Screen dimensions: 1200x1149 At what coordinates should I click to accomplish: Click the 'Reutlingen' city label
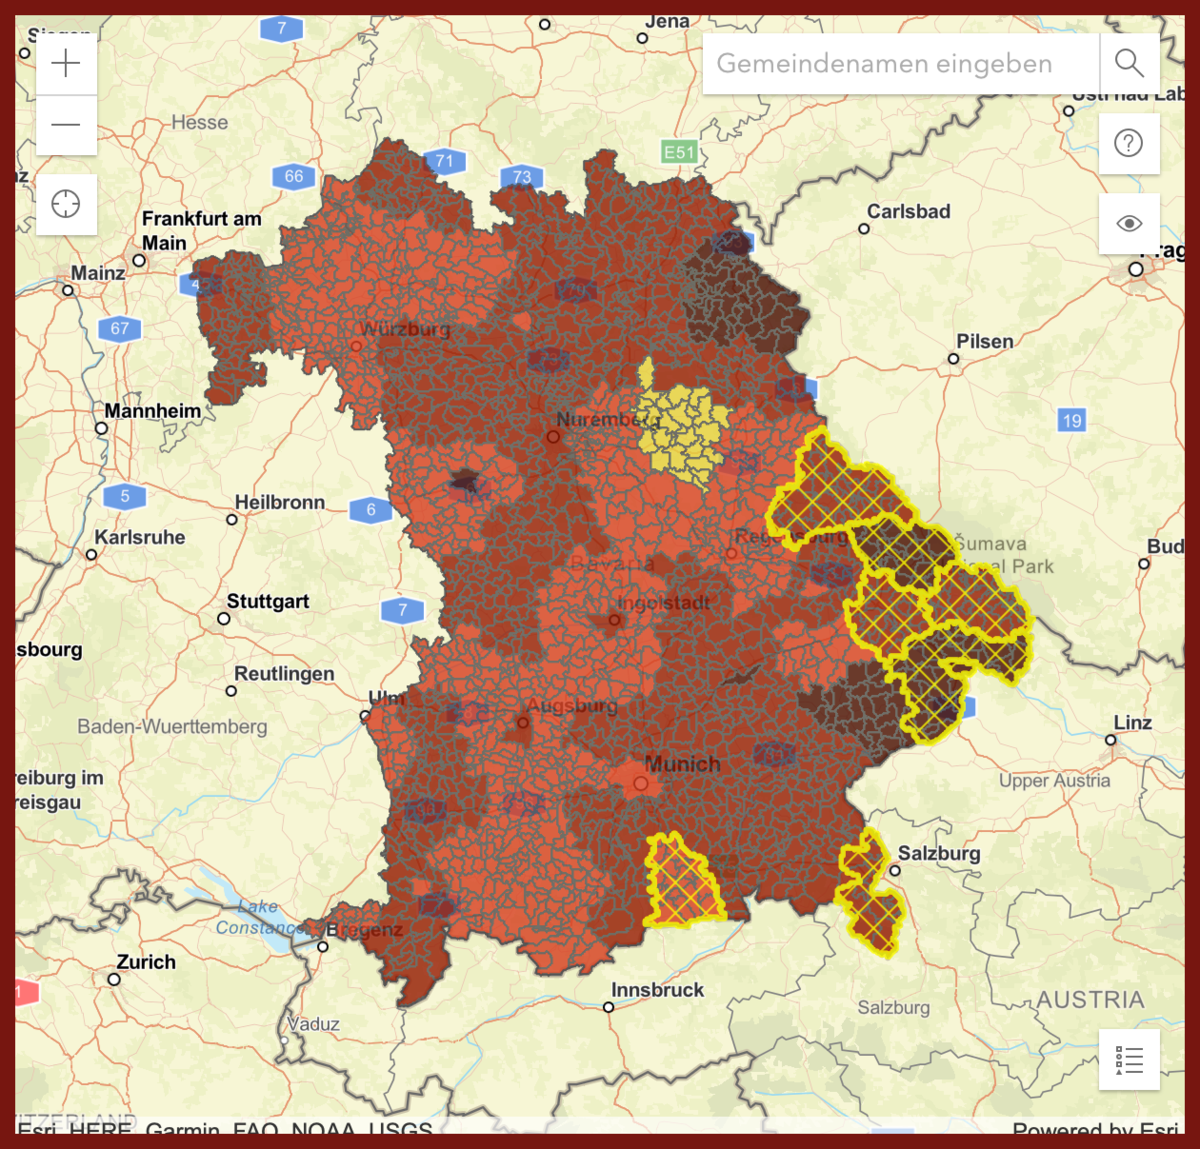[x=284, y=674]
